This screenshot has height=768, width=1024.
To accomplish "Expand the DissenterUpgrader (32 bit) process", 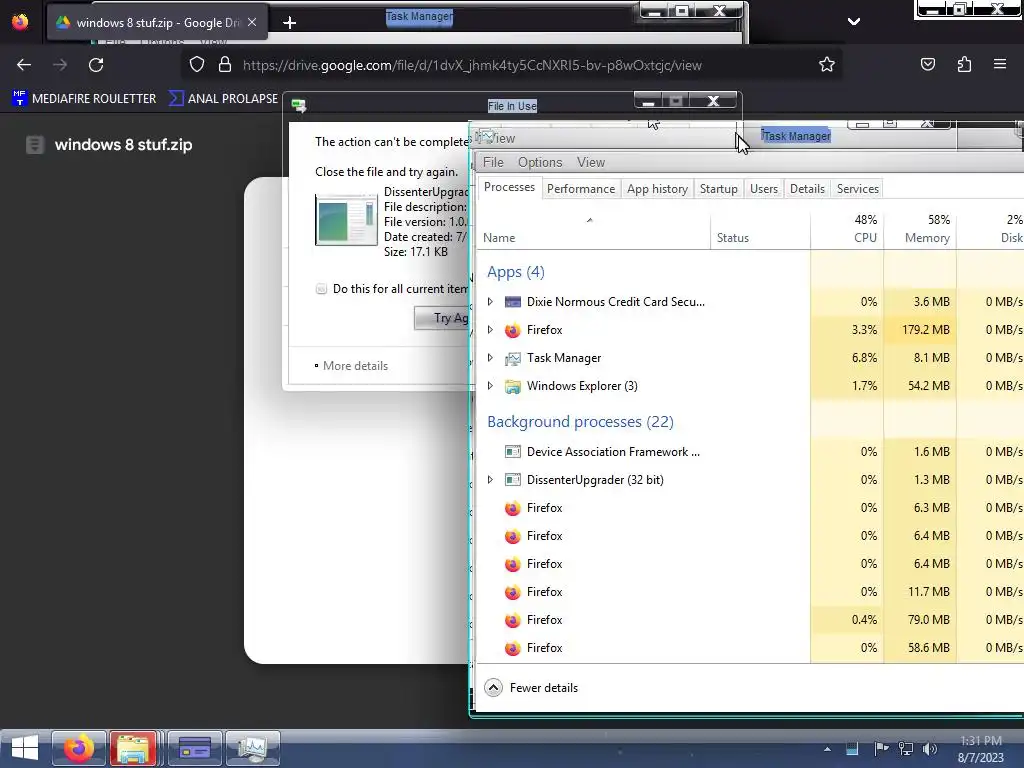I will (x=490, y=480).
